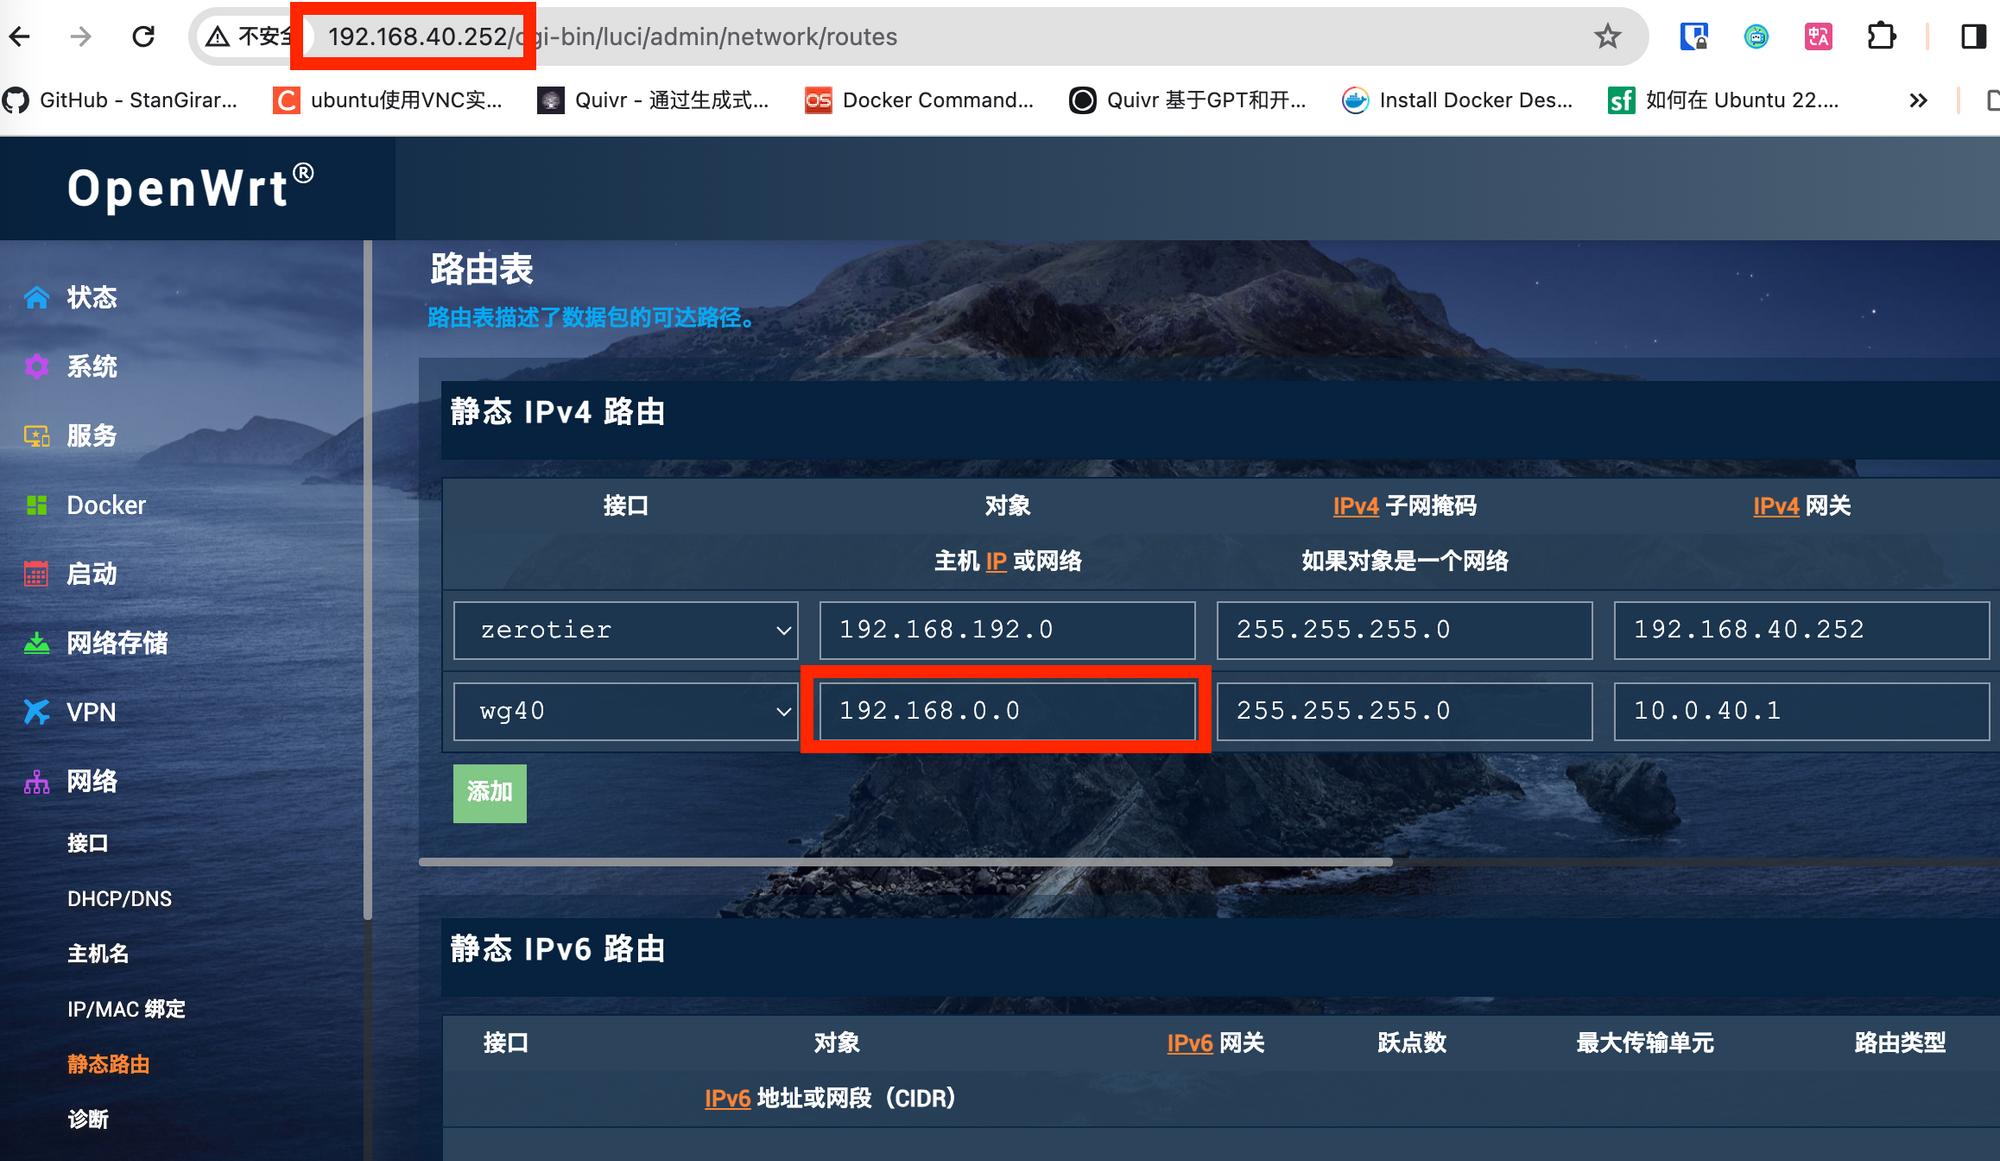Click the OpenWrt logo

click(x=191, y=187)
